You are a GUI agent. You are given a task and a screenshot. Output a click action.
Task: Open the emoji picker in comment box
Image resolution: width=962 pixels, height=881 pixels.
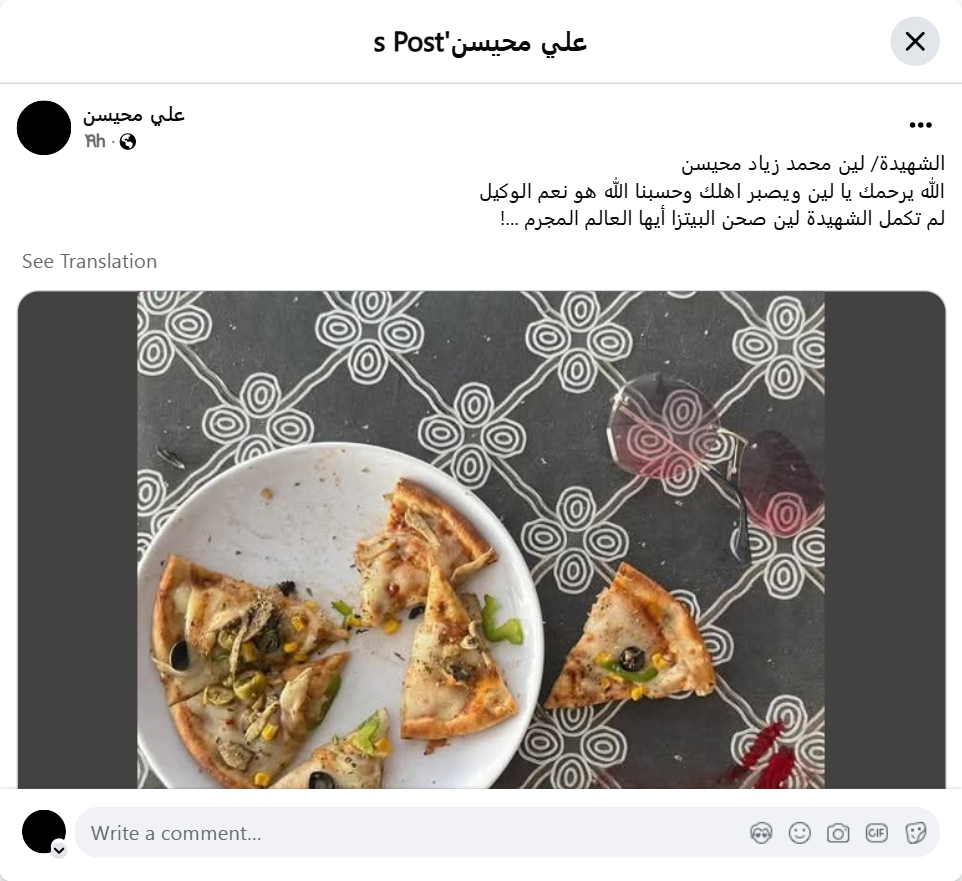[800, 833]
